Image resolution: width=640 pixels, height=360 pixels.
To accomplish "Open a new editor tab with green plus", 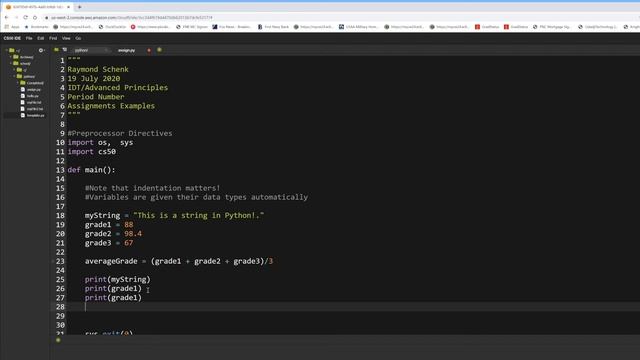I will point(159,50).
